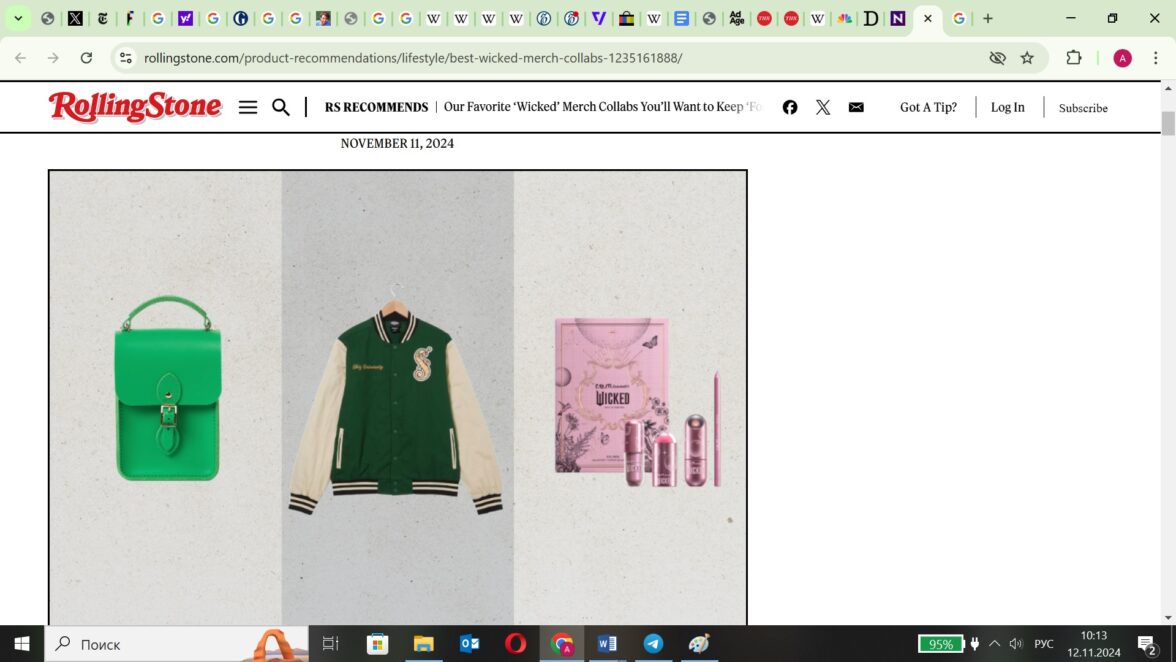Click the November 11, 2024 date
The width and height of the screenshot is (1176, 662).
(397, 143)
